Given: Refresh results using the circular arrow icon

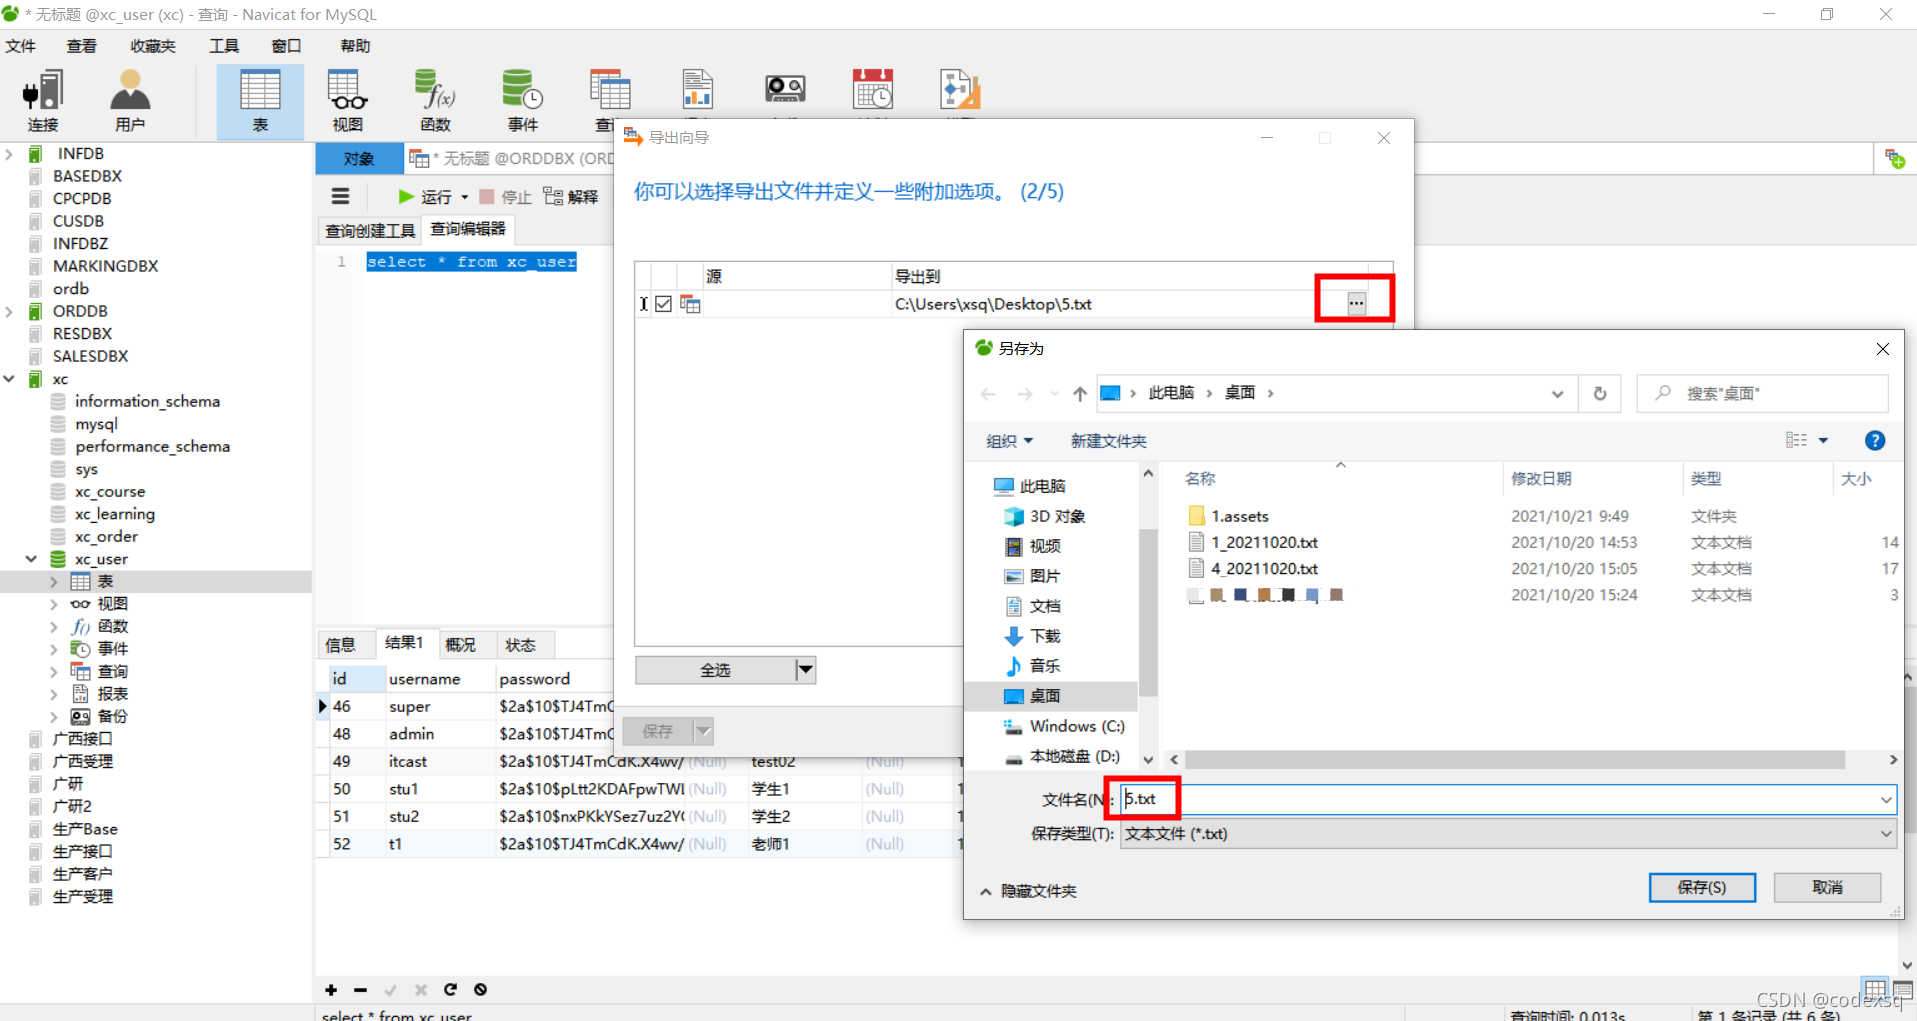Looking at the screenshot, I should 450,990.
